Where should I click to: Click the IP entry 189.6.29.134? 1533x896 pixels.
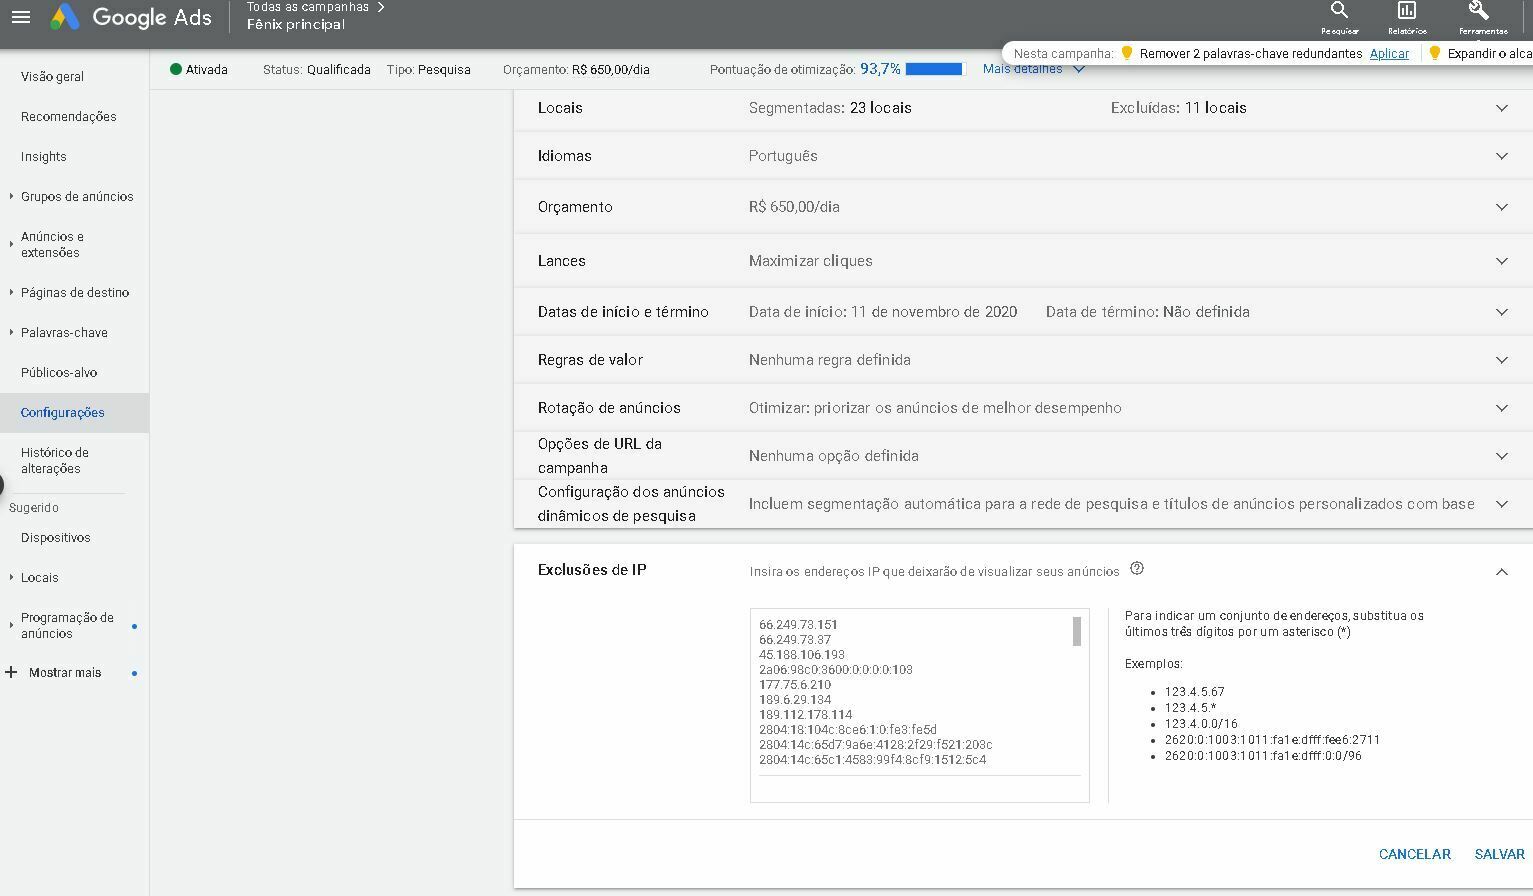[x=794, y=699]
